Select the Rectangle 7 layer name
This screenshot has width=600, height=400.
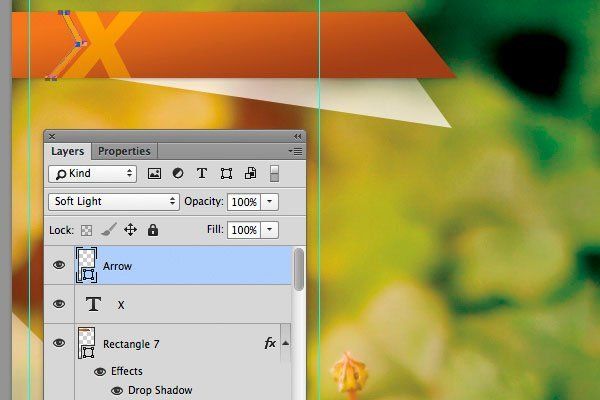pyautogui.click(x=131, y=344)
